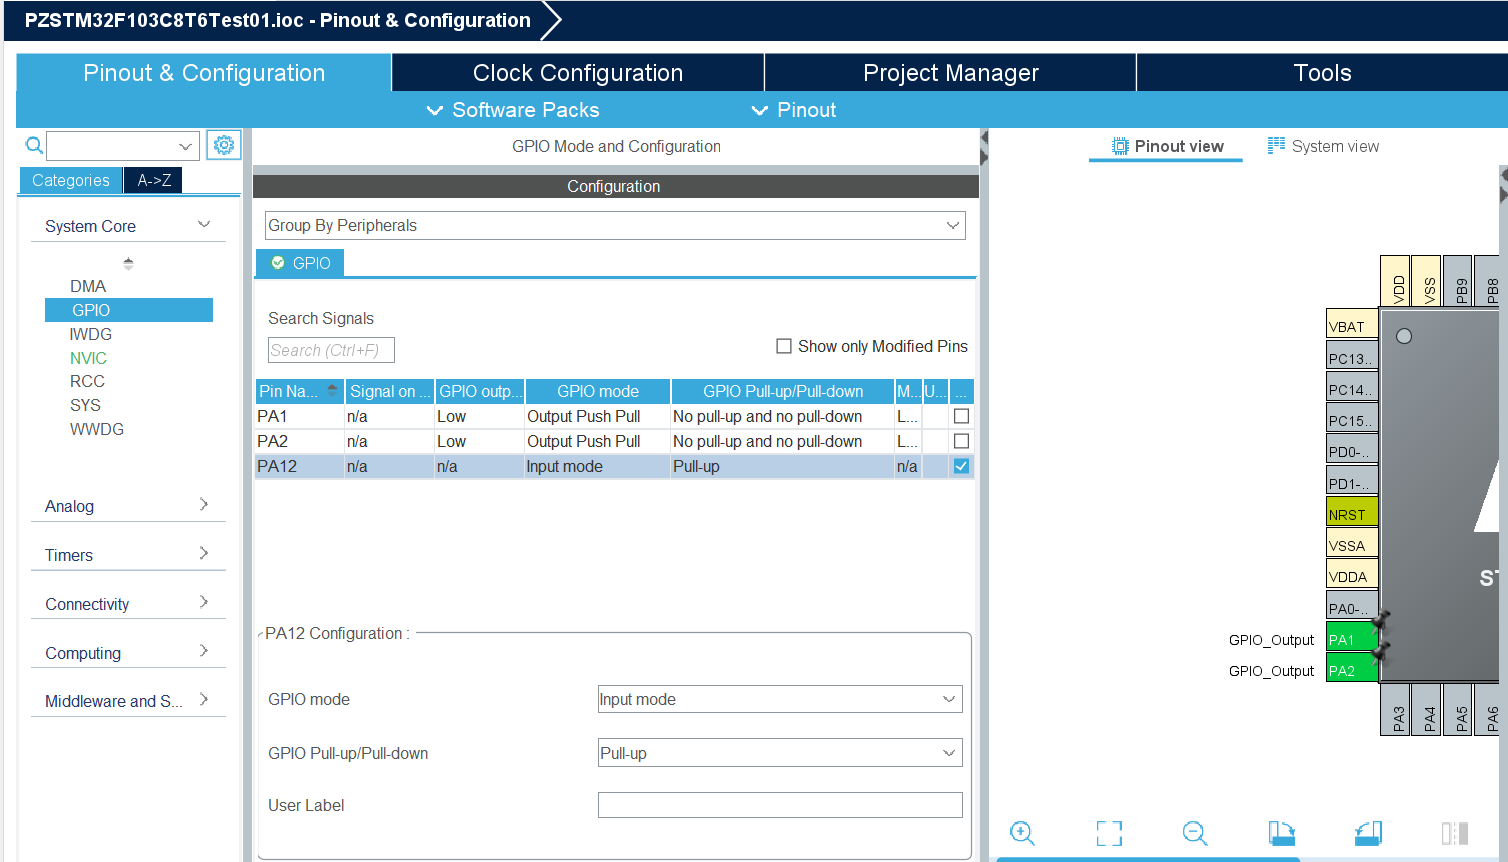Switch to A->Z list tab
This screenshot has width=1508, height=862.
154,180
